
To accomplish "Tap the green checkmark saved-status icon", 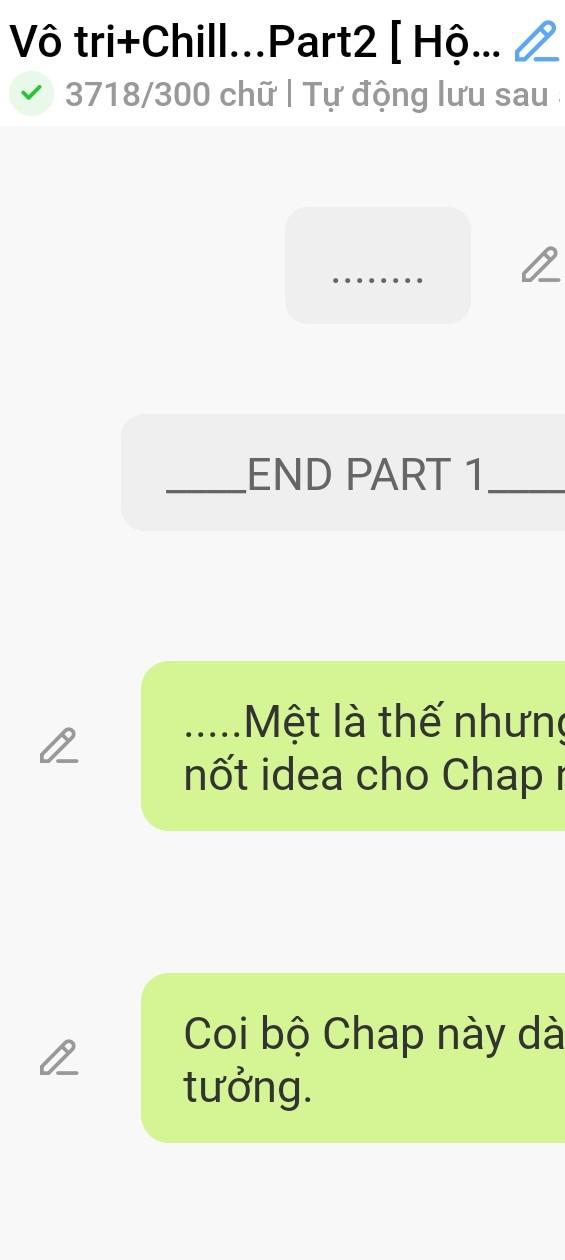I will [x=31, y=94].
